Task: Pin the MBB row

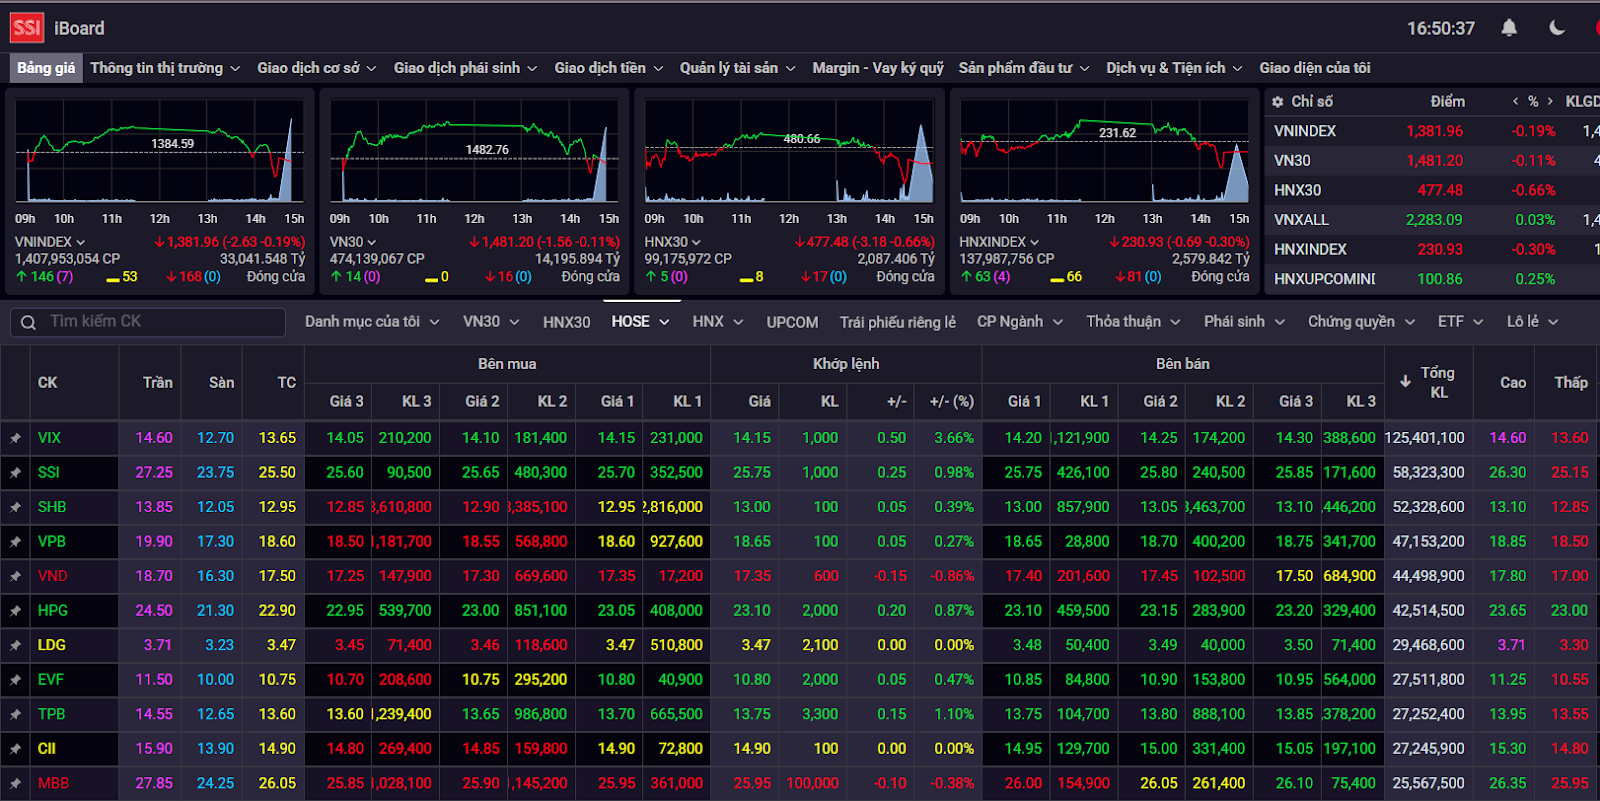Action: (x=15, y=783)
